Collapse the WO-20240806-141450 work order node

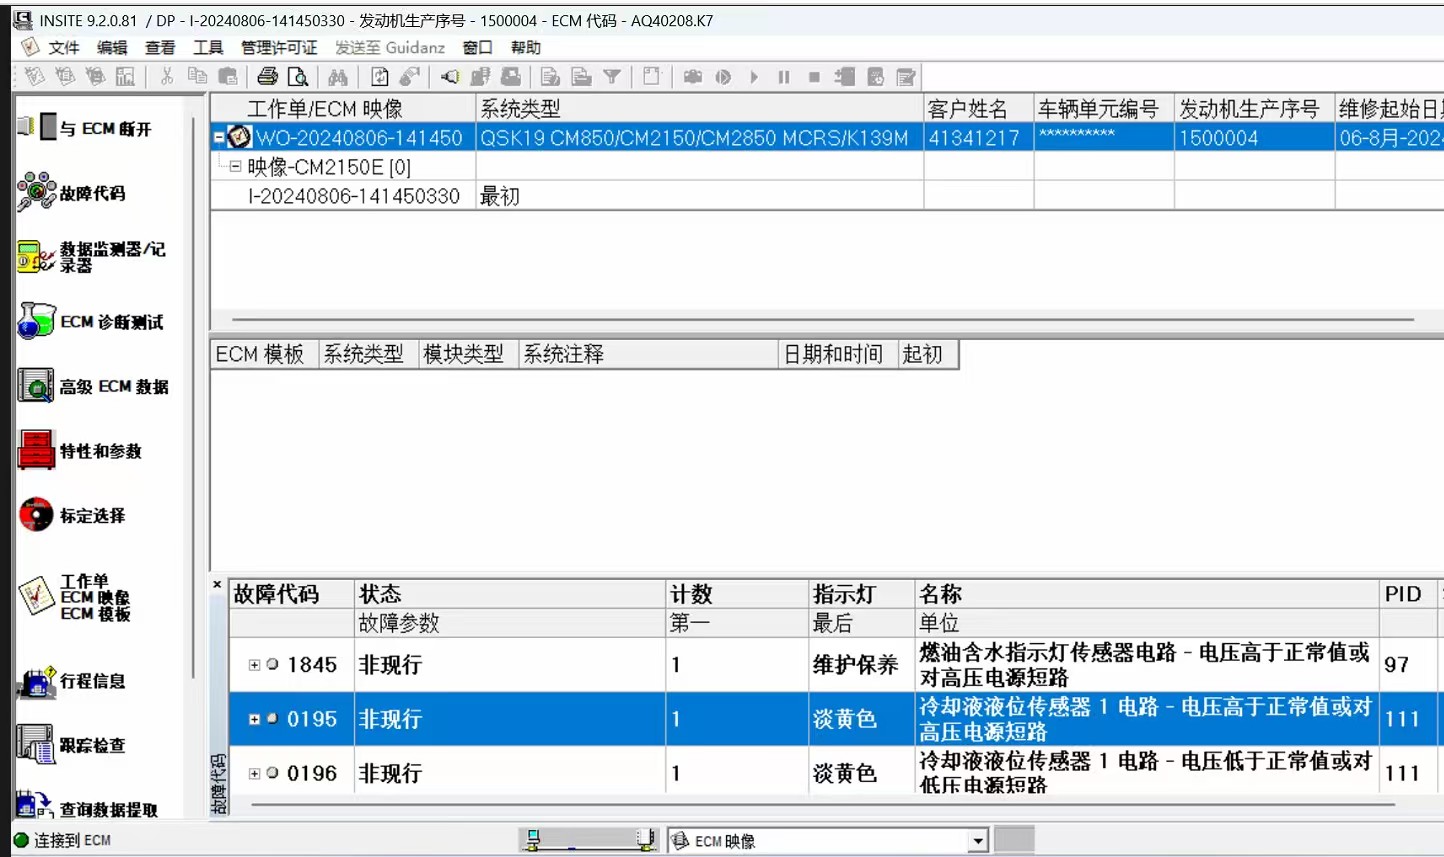click(x=219, y=138)
